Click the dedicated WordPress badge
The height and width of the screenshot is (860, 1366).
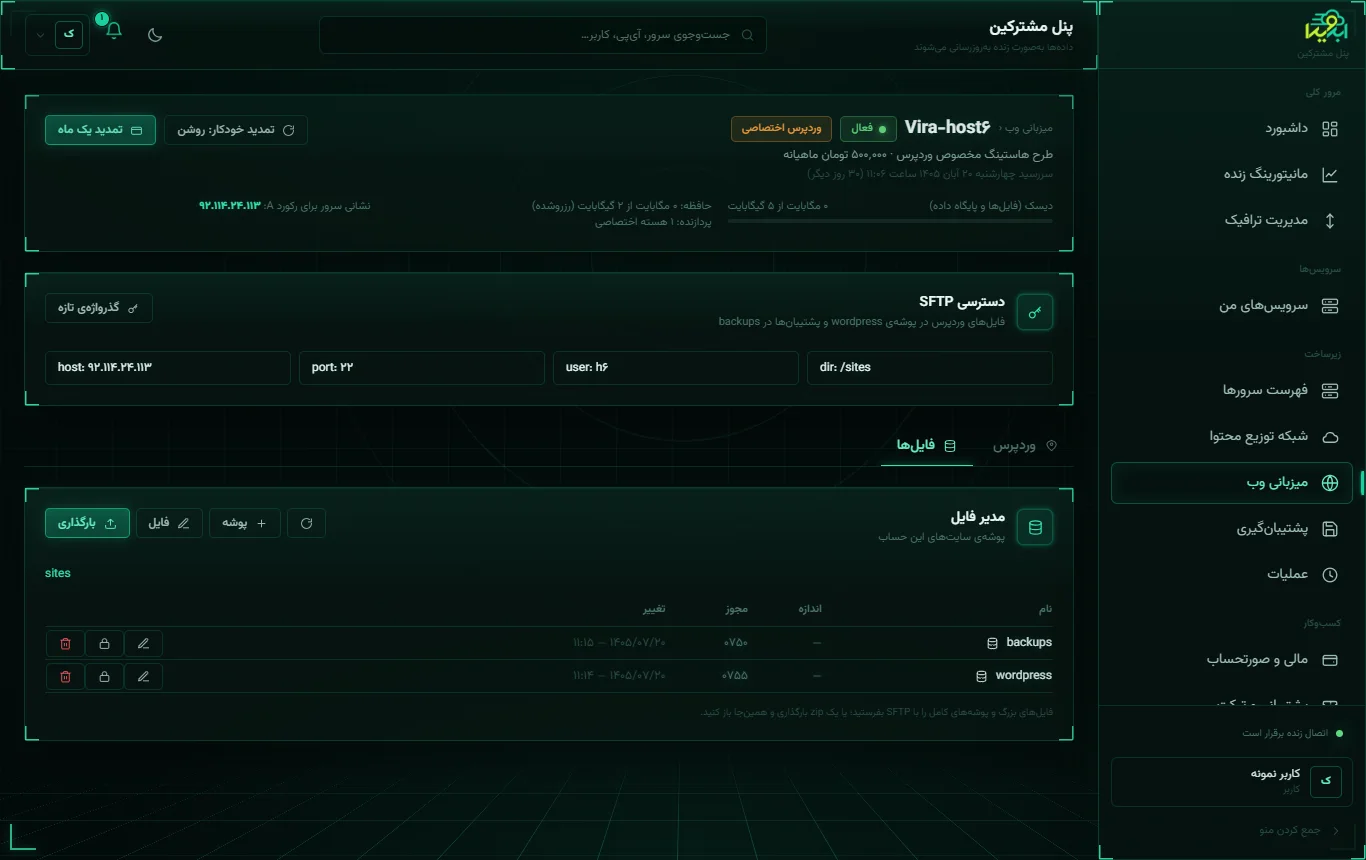[781, 129]
